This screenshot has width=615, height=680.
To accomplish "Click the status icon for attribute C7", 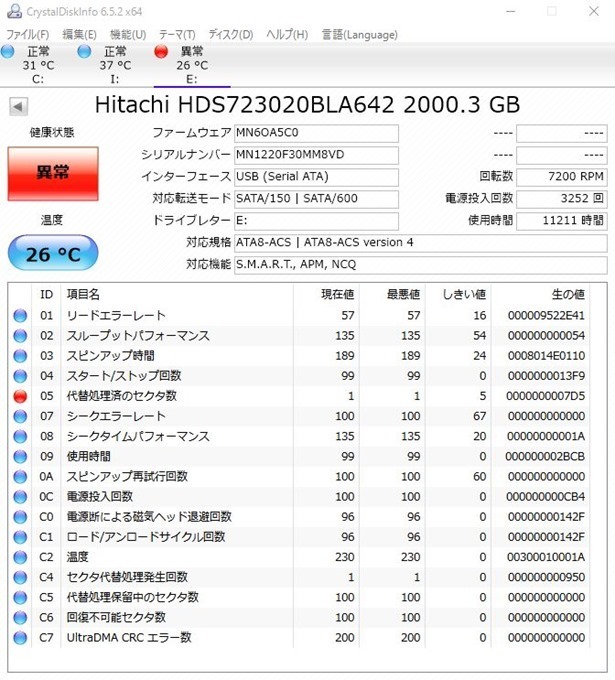I will coord(20,638).
